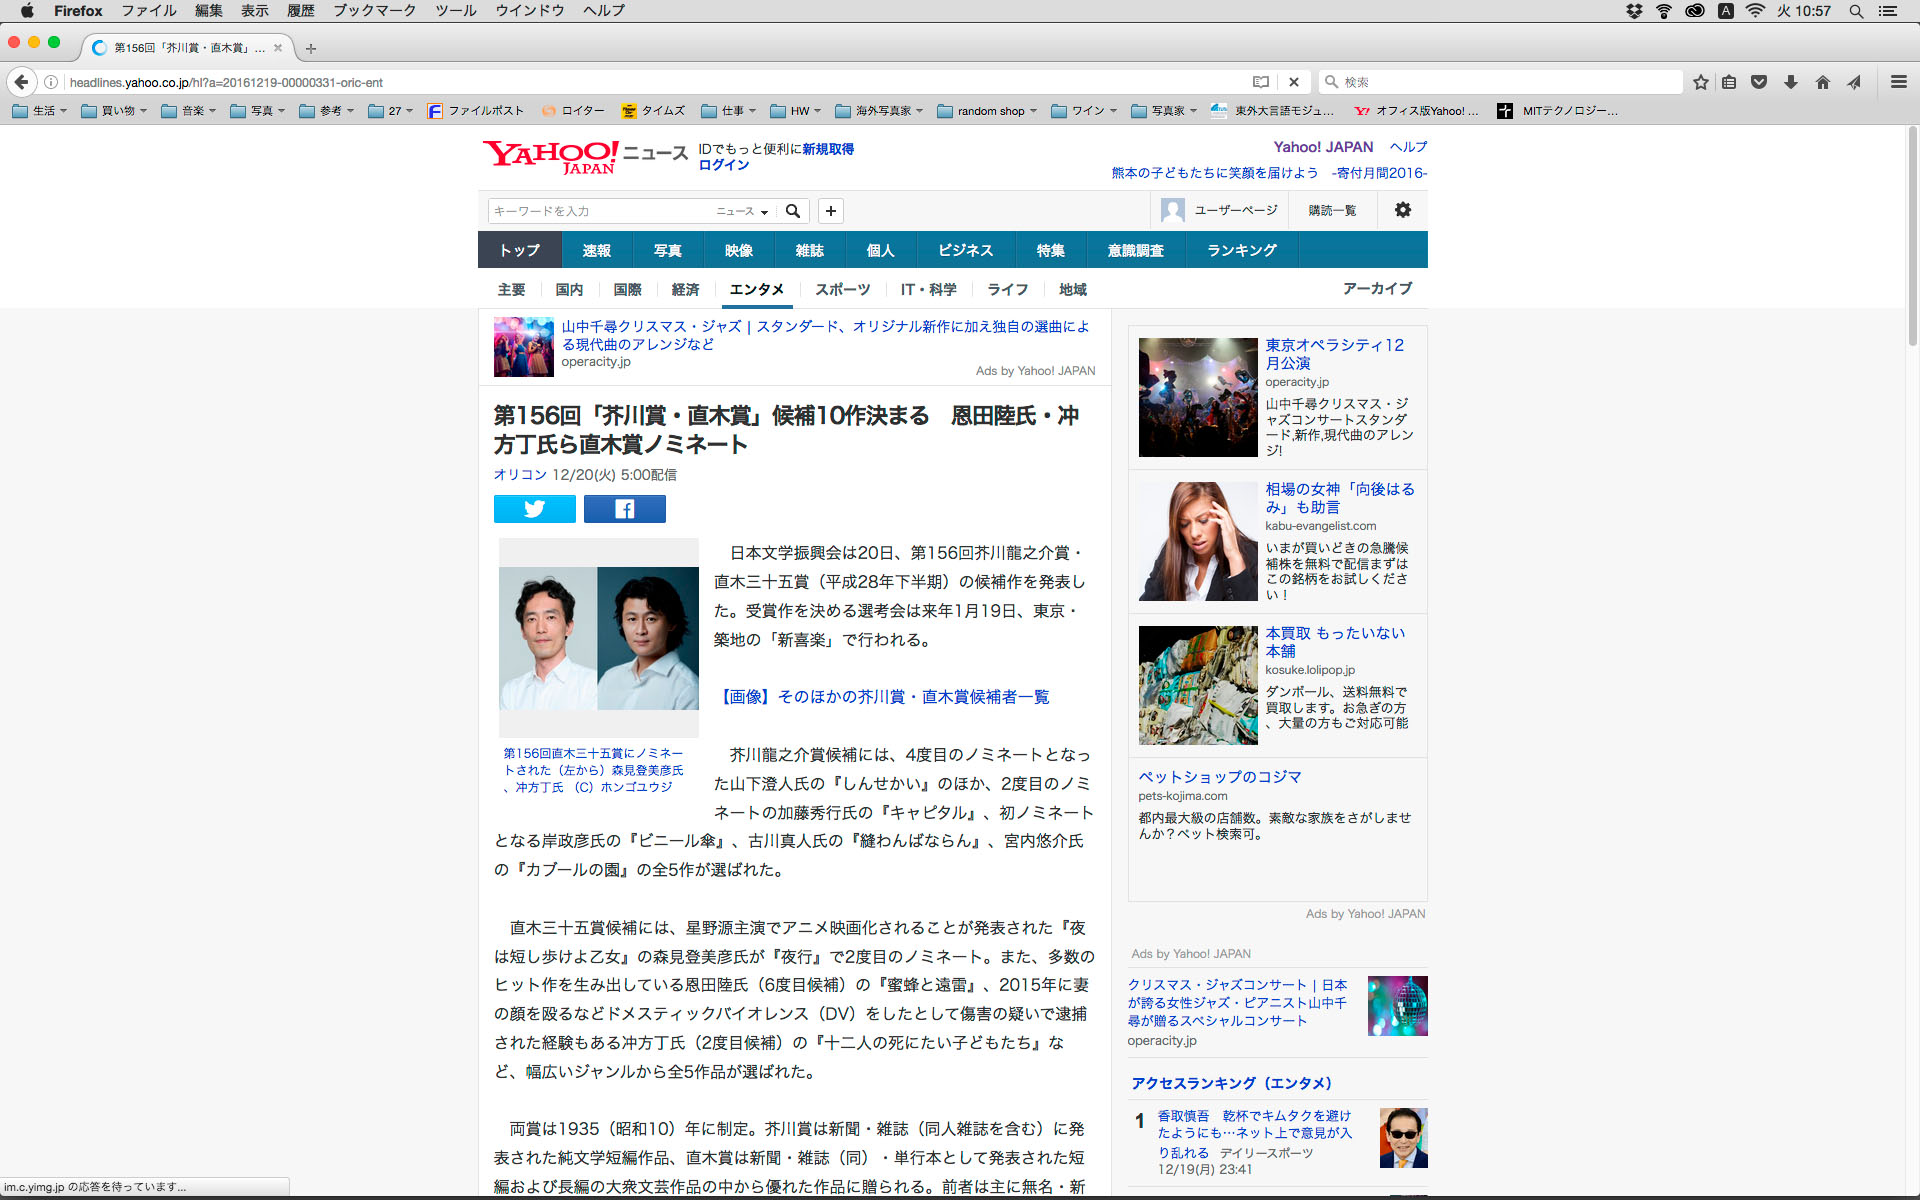Screen dimensions: 1920x1200
Task: Expand the ニュース search category dropdown
Action: click(x=742, y=211)
